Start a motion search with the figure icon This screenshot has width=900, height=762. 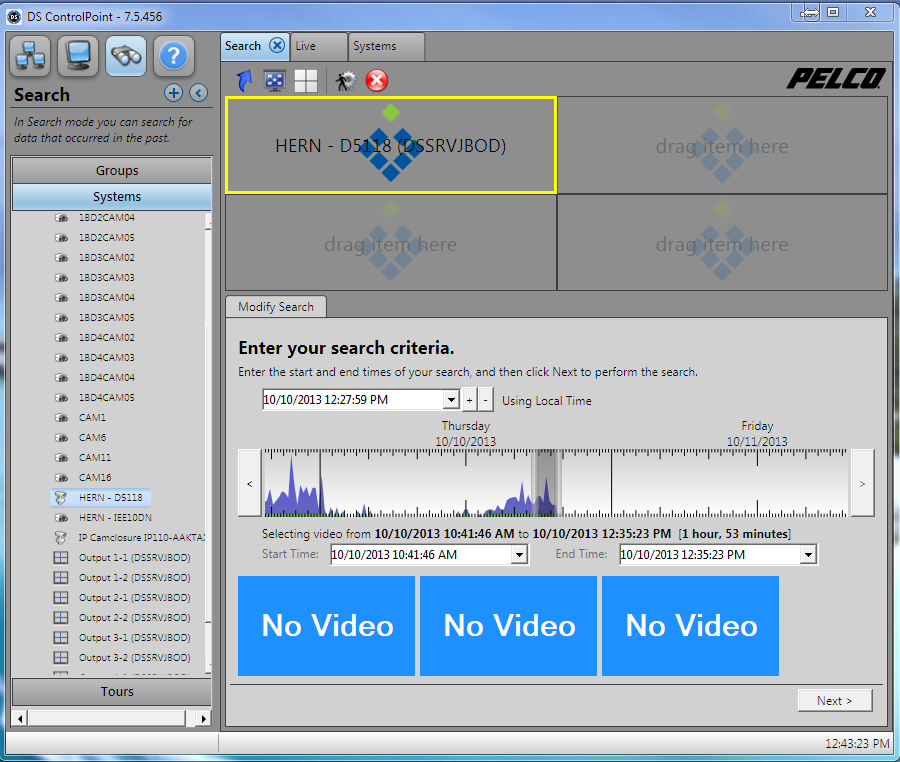[x=343, y=80]
